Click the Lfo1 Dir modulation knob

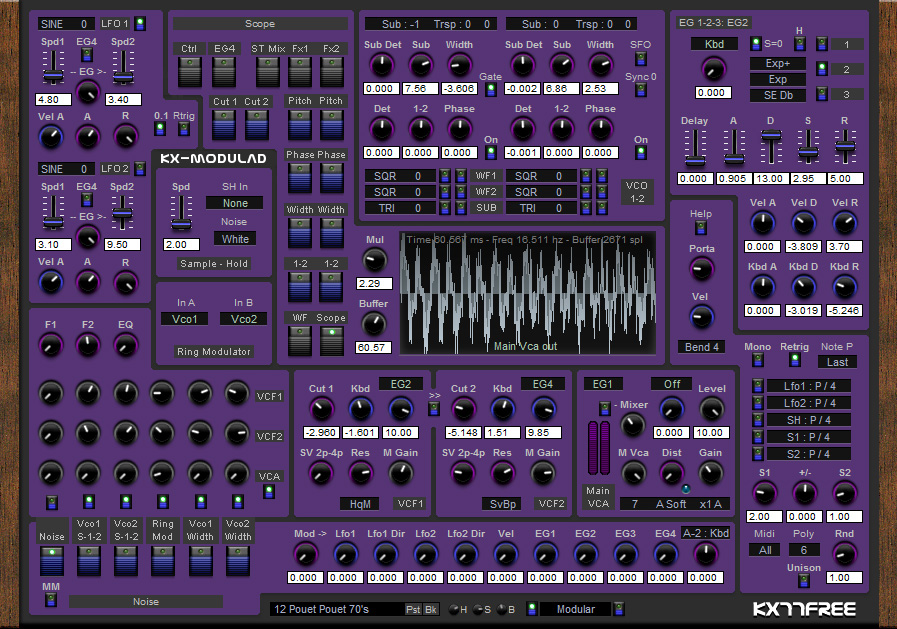[386, 555]
